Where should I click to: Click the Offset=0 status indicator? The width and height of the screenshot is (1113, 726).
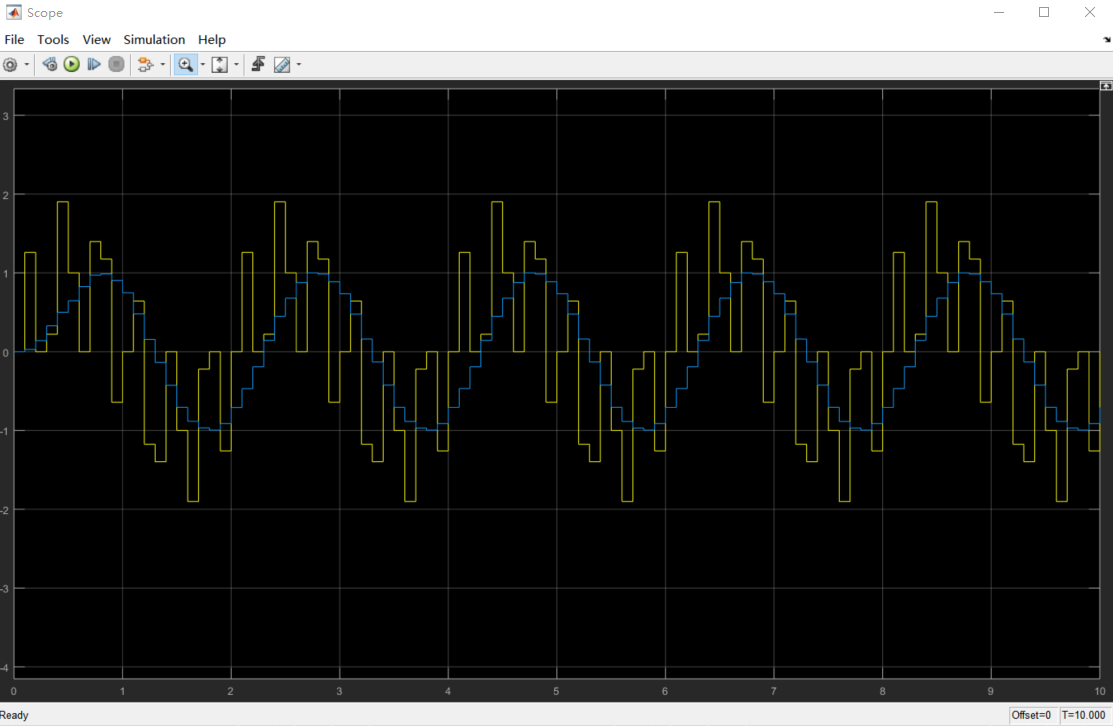1032,715
